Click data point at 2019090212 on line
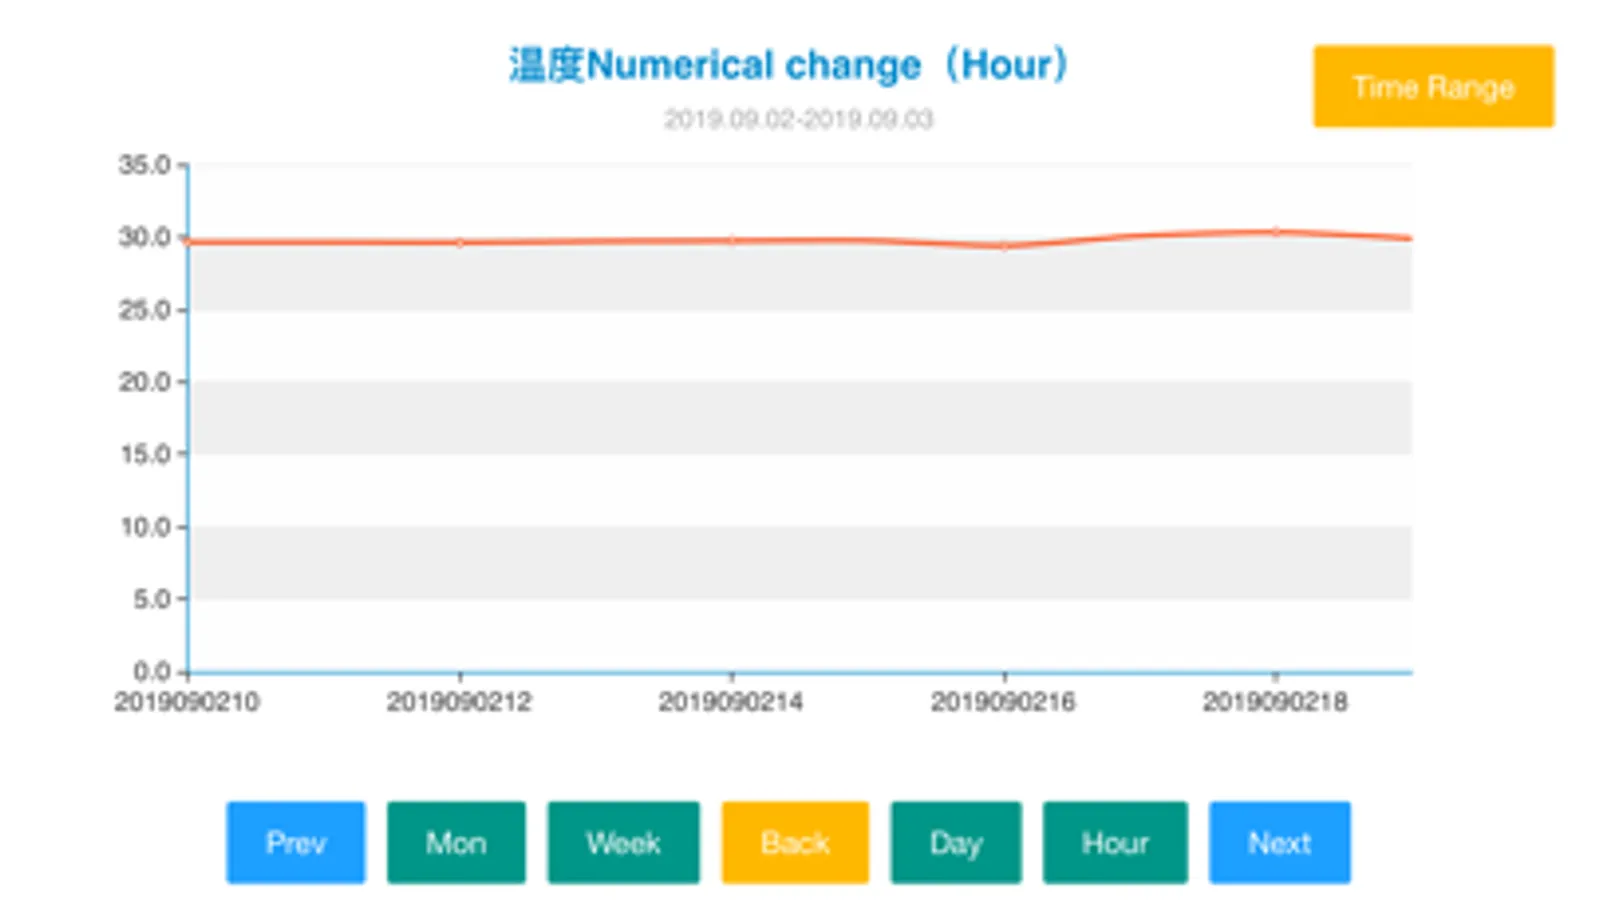1599x900 pixels. (460, 242)
